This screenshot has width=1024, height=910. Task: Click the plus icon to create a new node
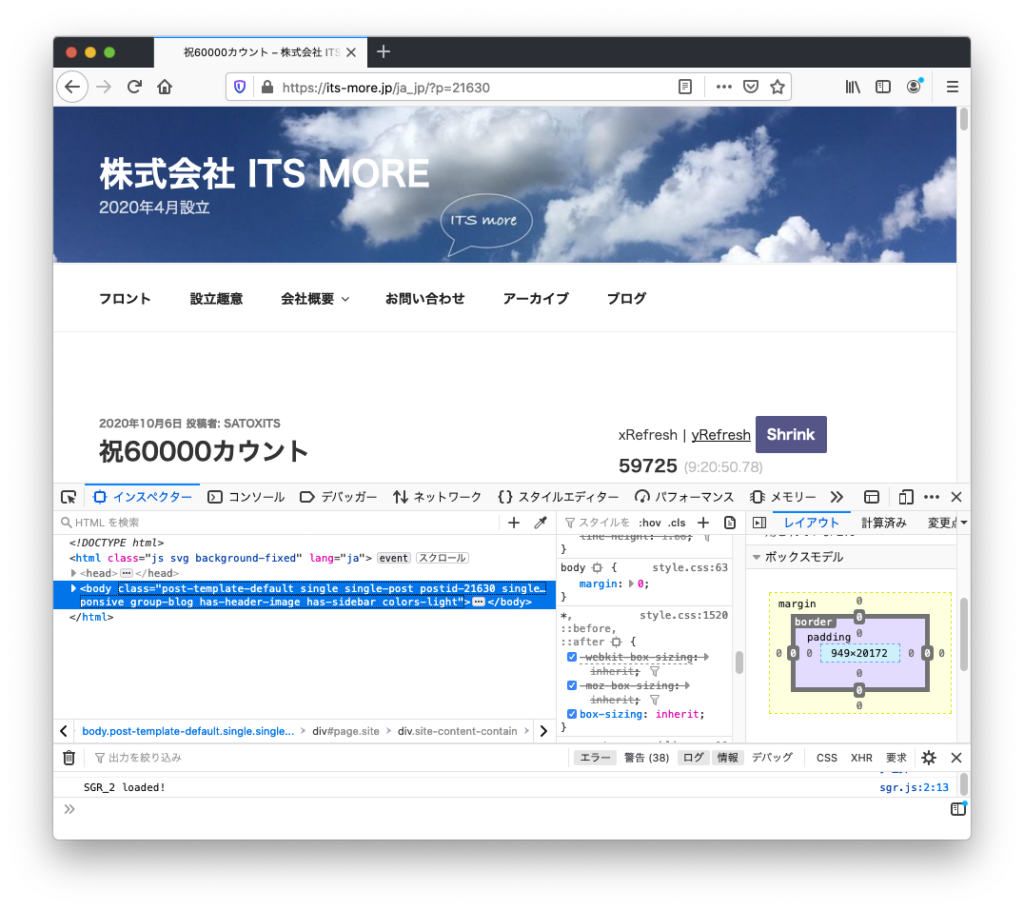coord(514,523)
